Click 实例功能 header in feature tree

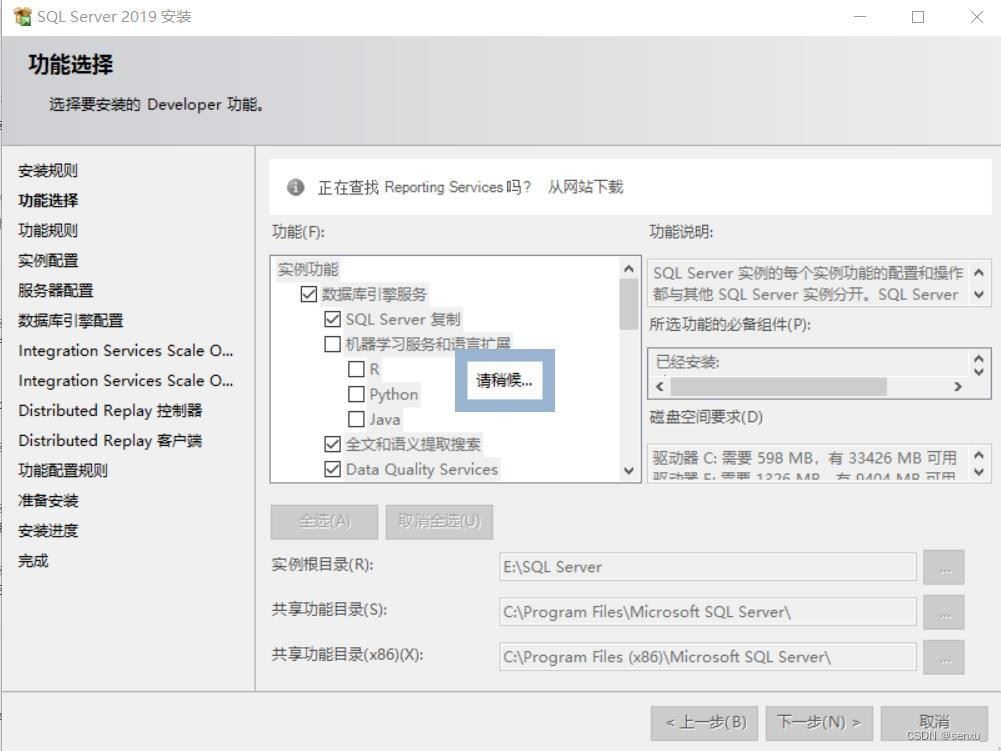tap(308, 269)
